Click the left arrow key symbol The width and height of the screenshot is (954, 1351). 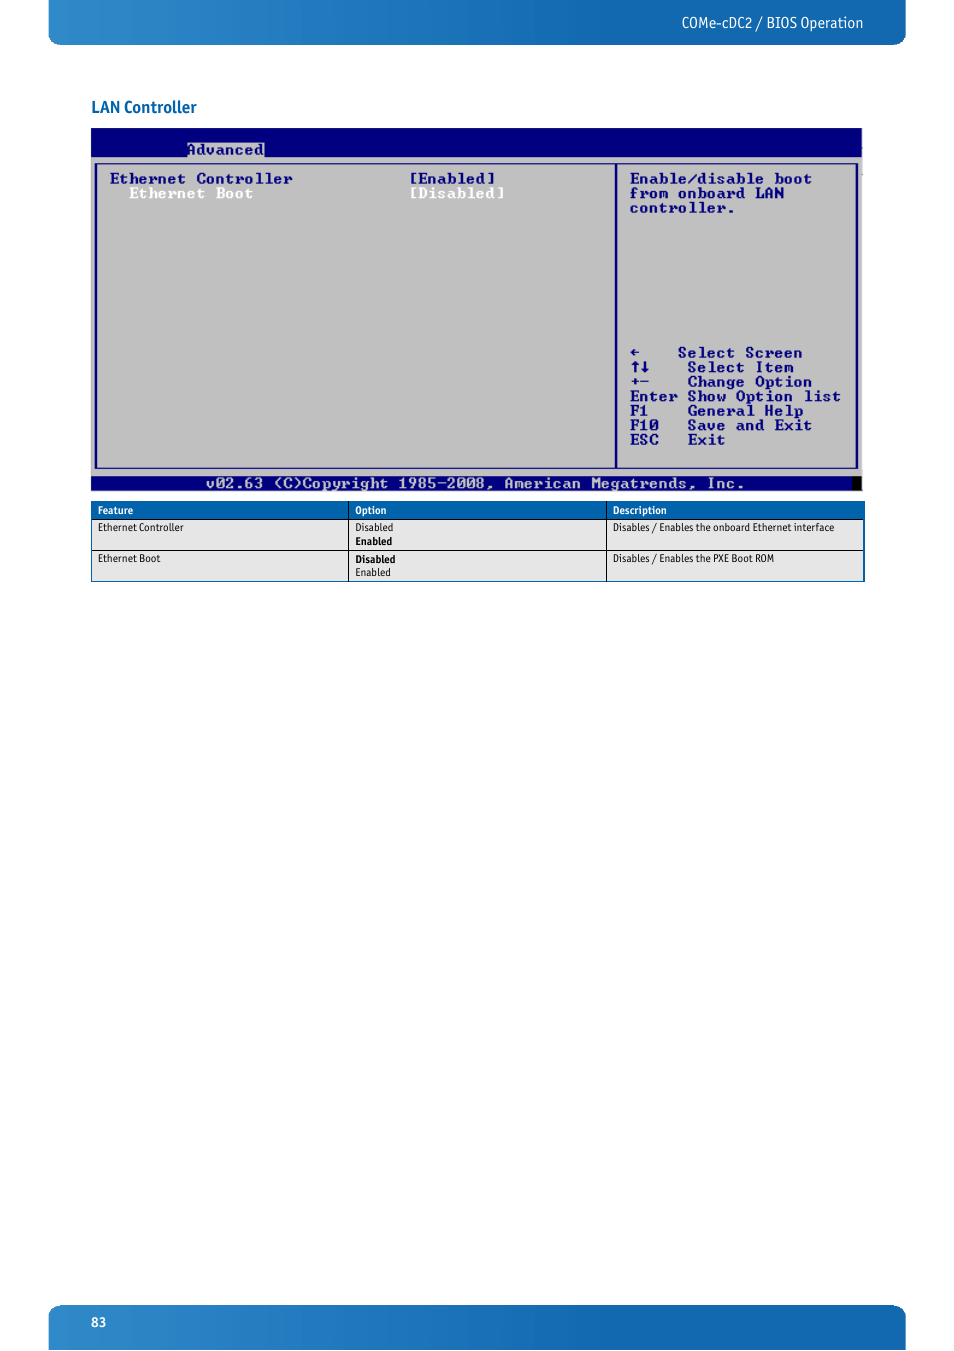coord(635,353)
